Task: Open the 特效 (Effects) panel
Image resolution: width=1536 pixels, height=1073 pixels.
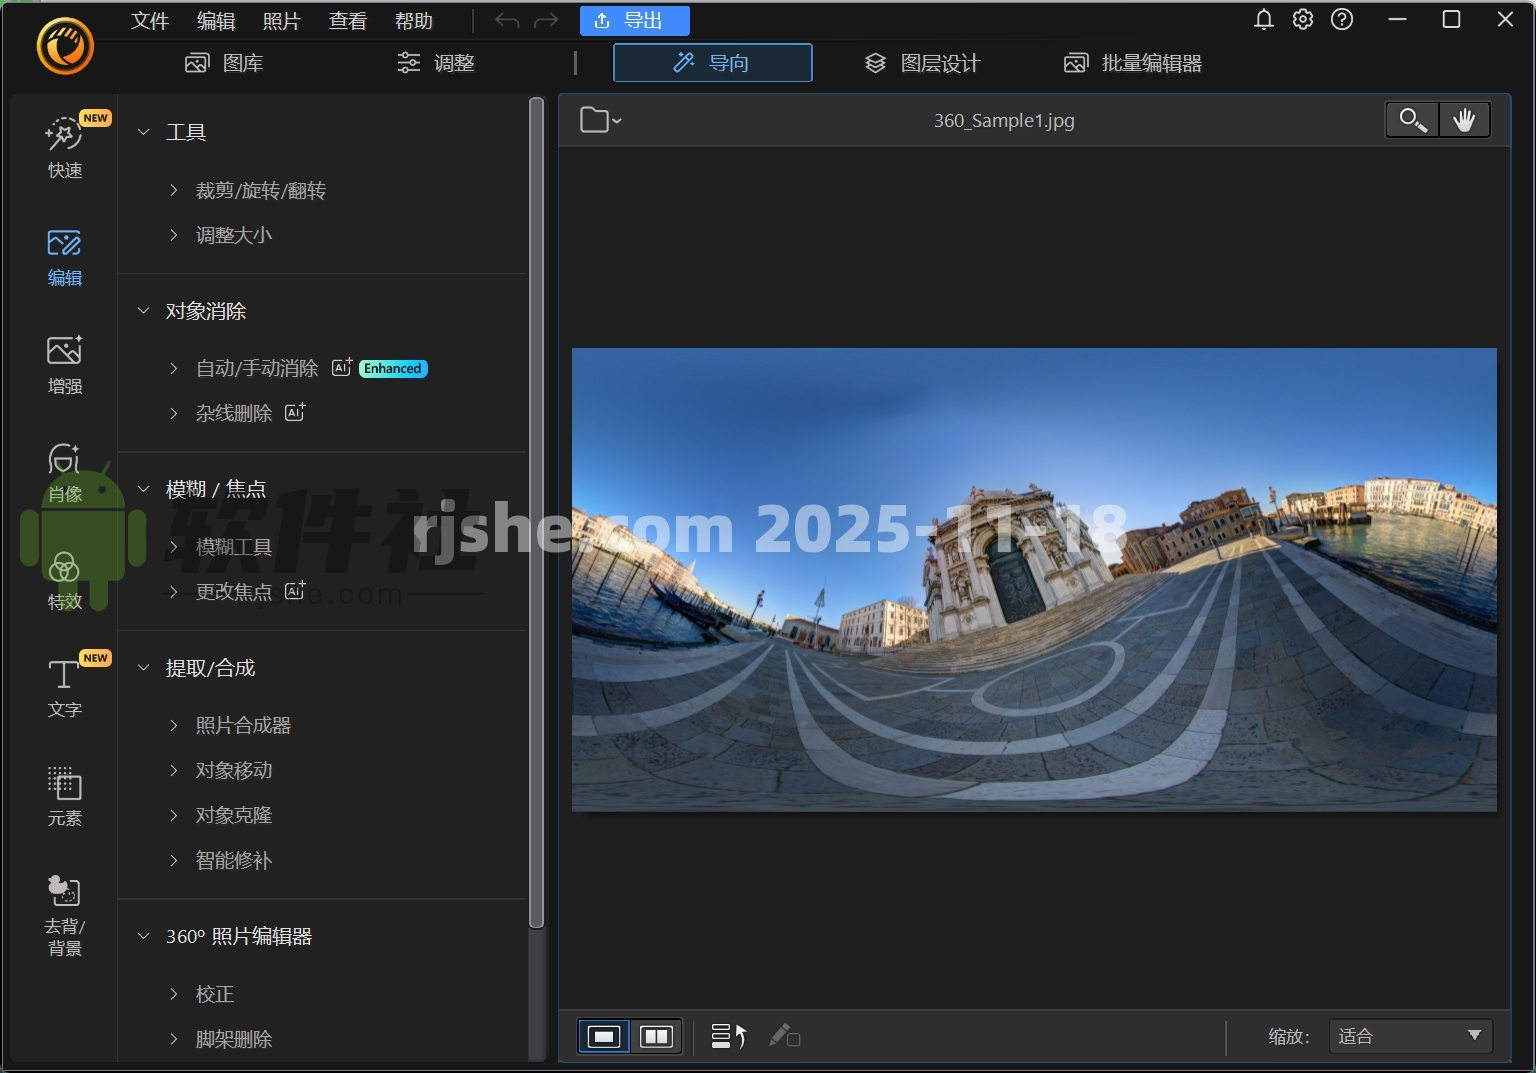Action: pyautogui.click(x=64, y=581)
